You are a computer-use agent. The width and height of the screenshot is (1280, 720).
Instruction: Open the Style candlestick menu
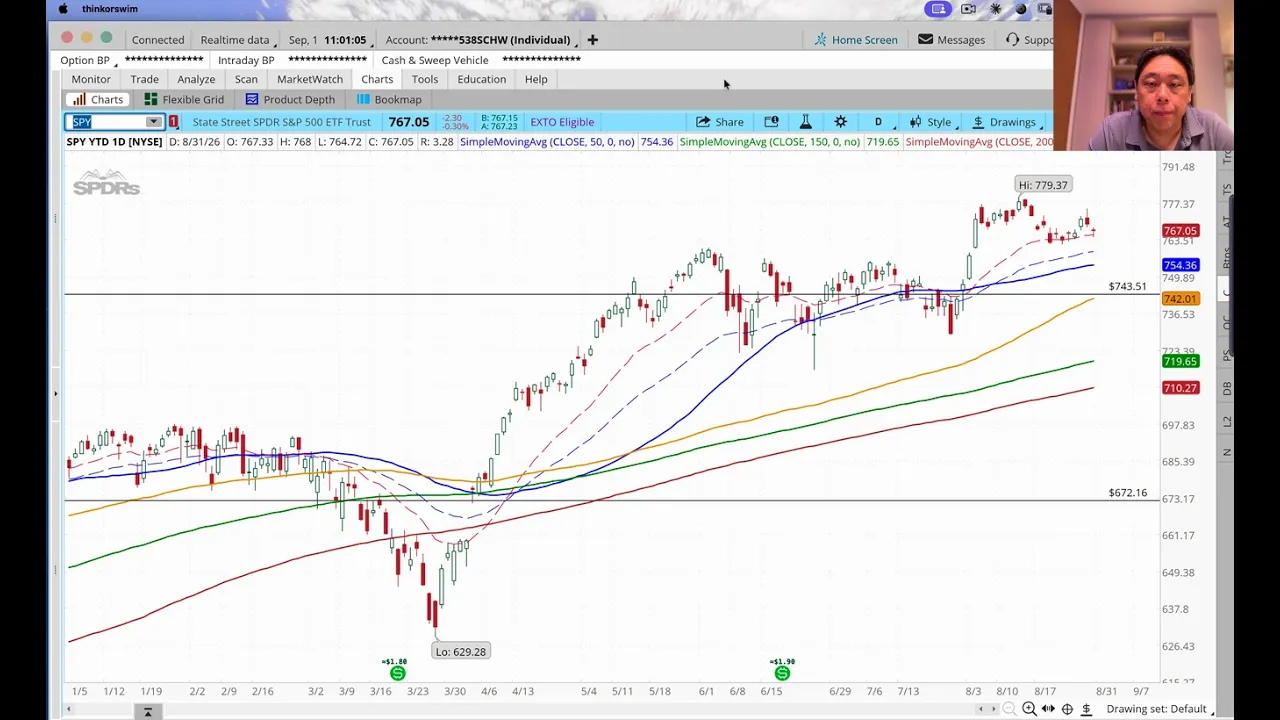(931, 122)
